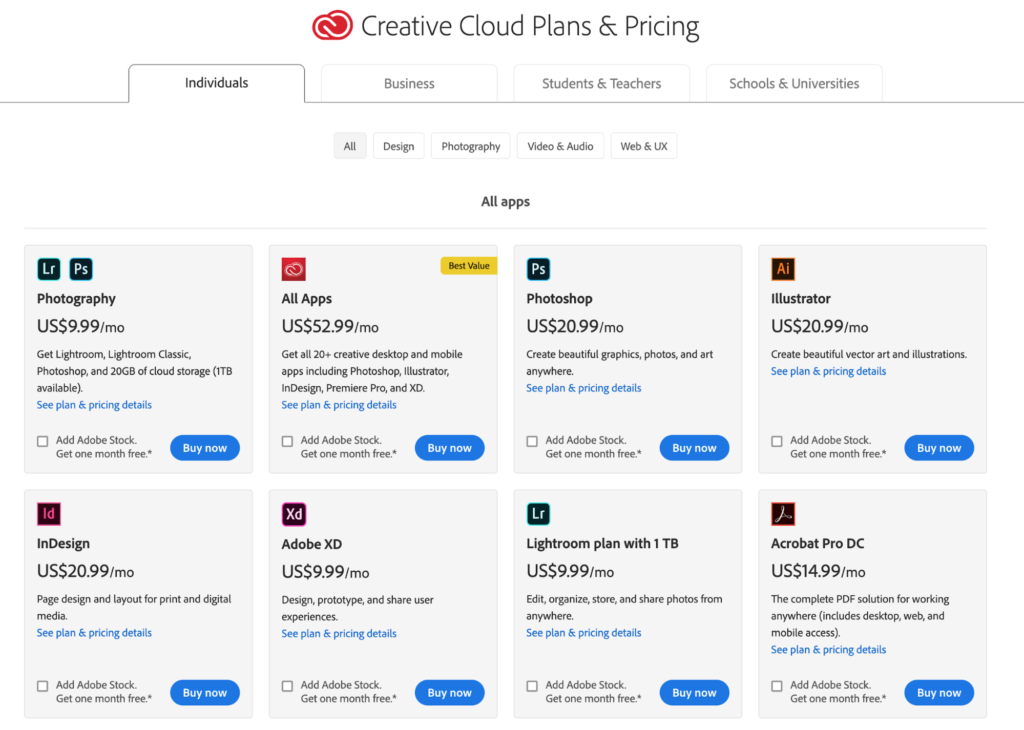Buy now the InDesign plan
Screen dimensions: 1024x730
[x=205, y=693]
